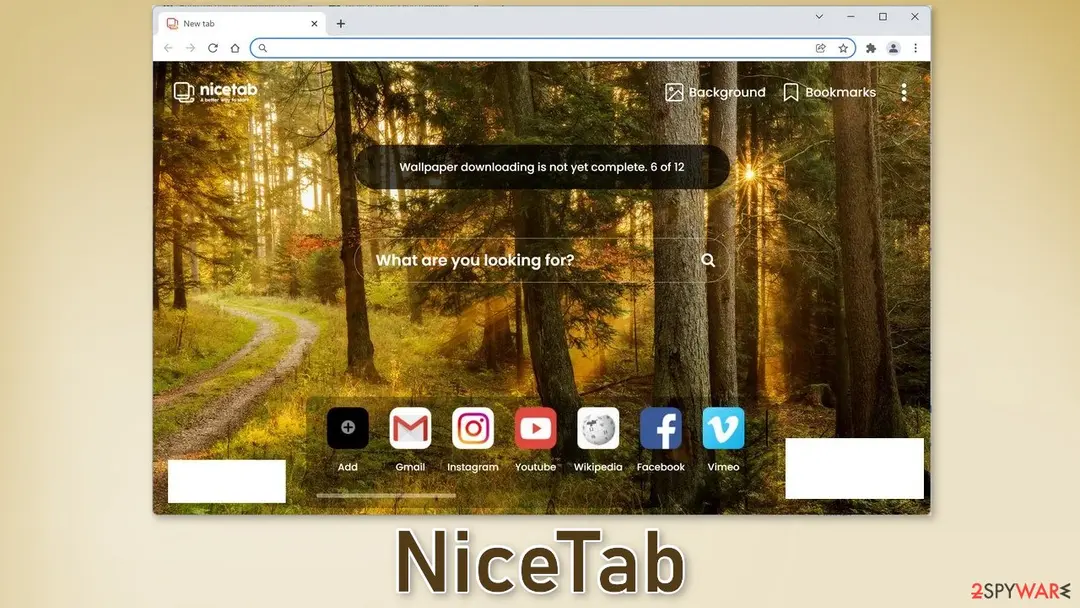Open NiceTab three-dot options menu
The width and height of the screenshot is (1080, 608).
click(x=904, y=92)
